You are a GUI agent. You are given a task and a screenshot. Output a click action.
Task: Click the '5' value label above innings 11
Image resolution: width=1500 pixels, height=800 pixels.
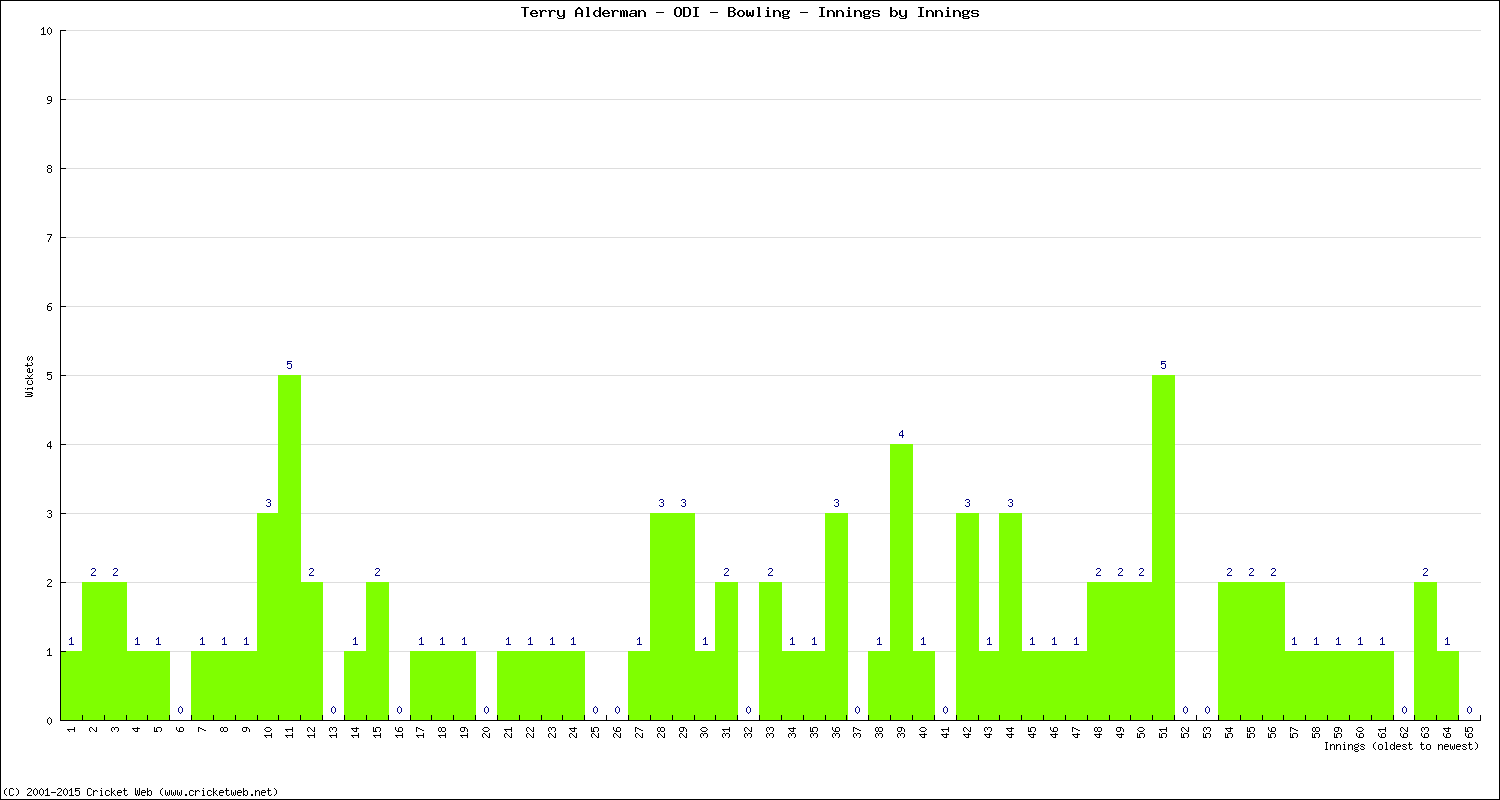coord(290,365)
